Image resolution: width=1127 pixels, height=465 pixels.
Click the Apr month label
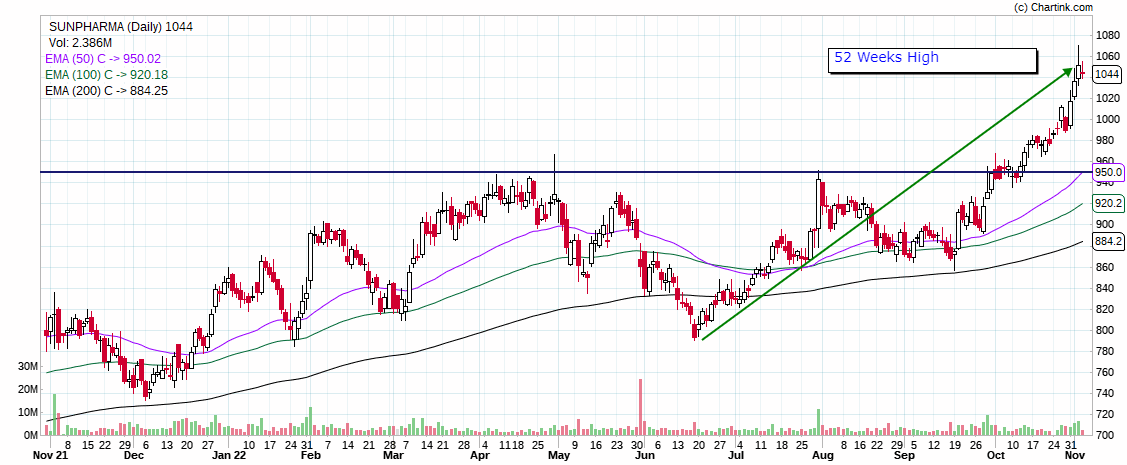click(480, 456)
